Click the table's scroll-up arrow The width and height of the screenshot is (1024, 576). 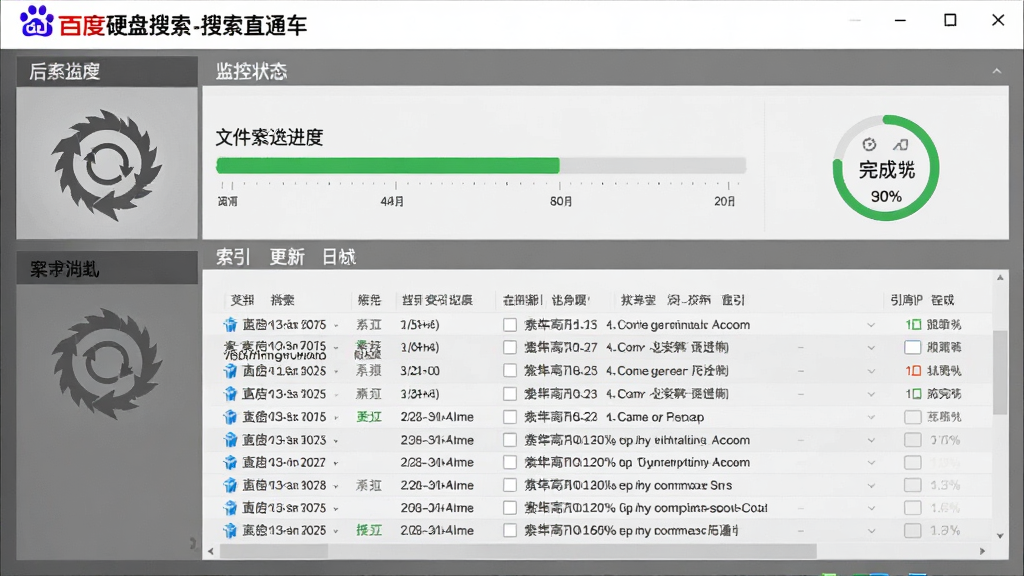[1000, 278]
